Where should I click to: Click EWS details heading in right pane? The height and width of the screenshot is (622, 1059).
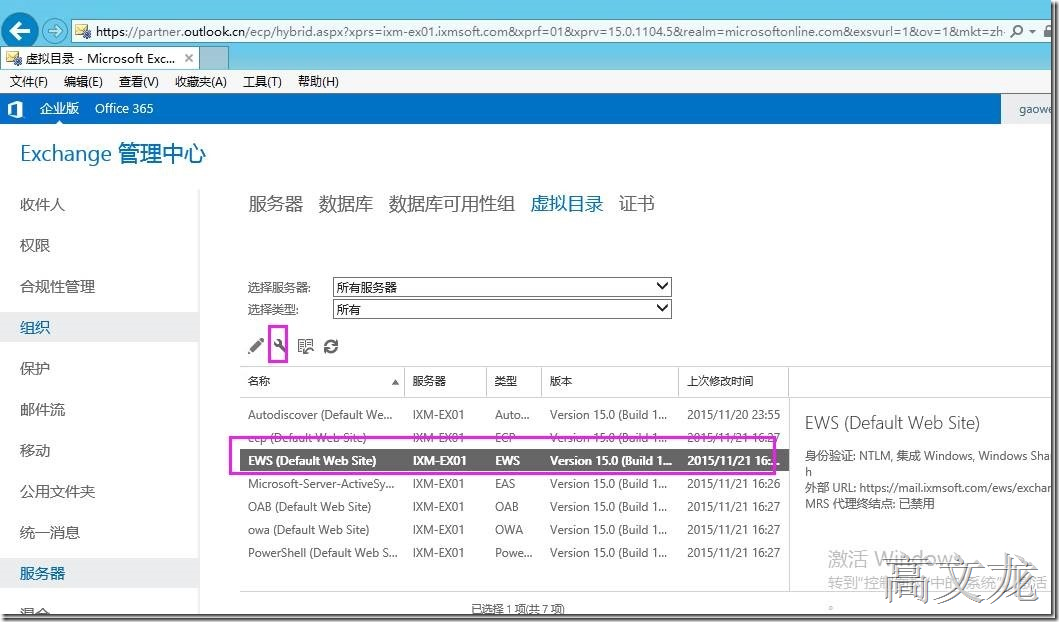[892, 423]
